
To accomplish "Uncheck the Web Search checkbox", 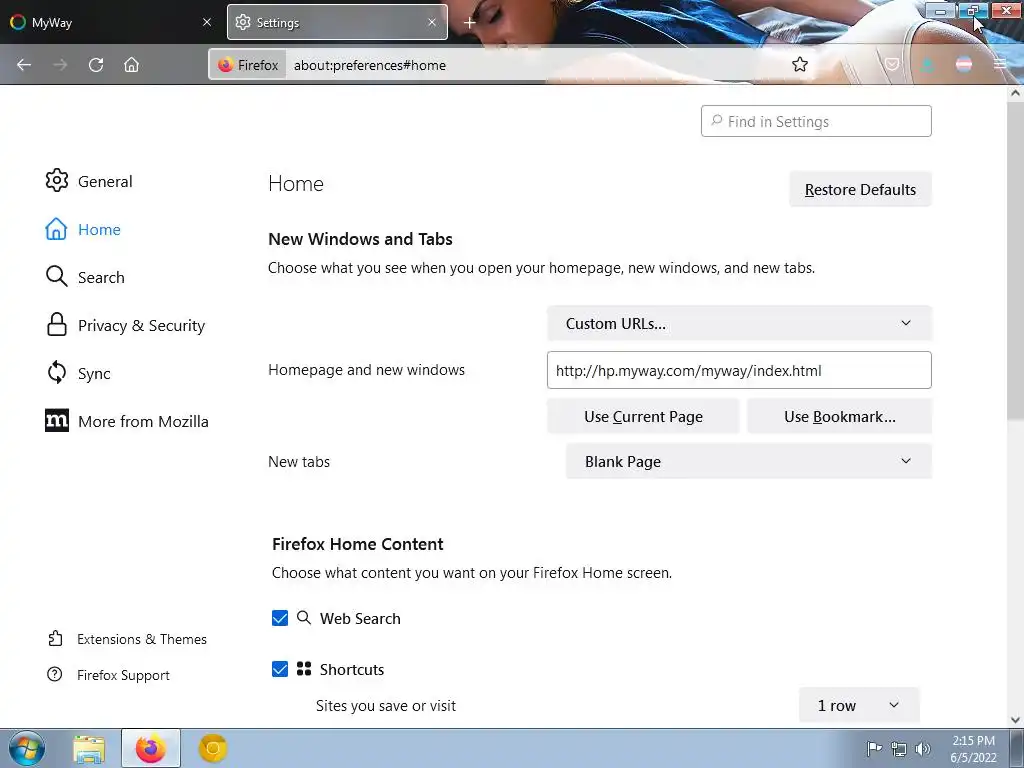I will tap(280, 618).
